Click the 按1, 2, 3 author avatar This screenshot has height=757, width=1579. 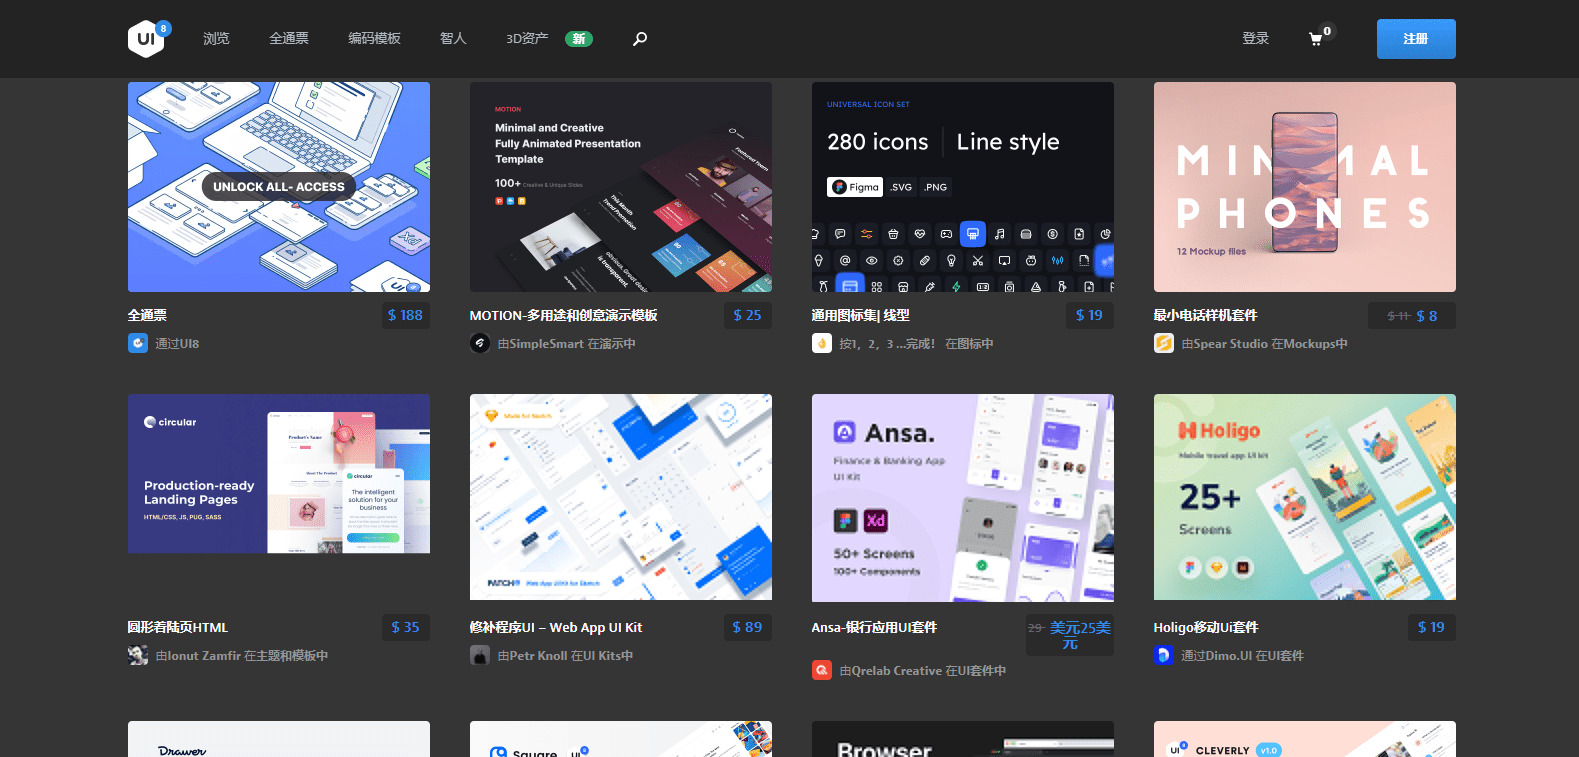click(822, 343)
